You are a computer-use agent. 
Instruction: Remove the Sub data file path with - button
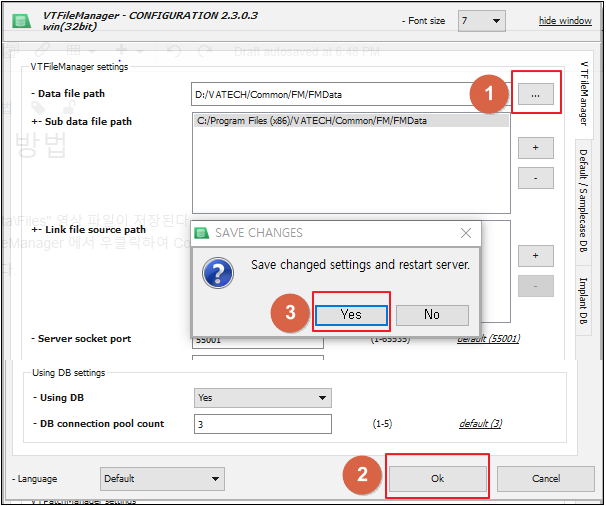(x=535, y=178)
